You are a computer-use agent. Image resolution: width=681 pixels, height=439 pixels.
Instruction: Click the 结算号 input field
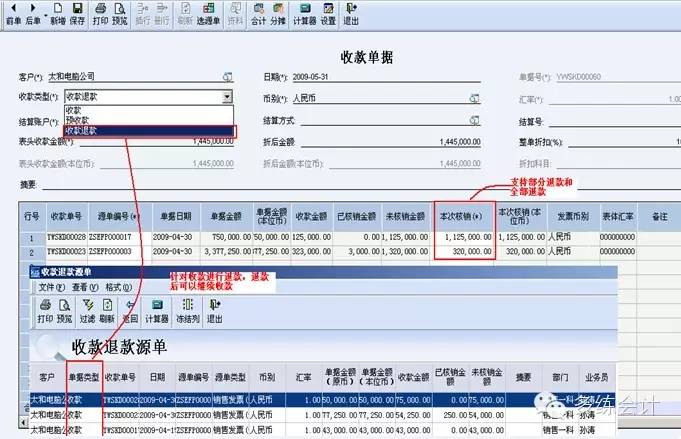[x=615, y=122]
